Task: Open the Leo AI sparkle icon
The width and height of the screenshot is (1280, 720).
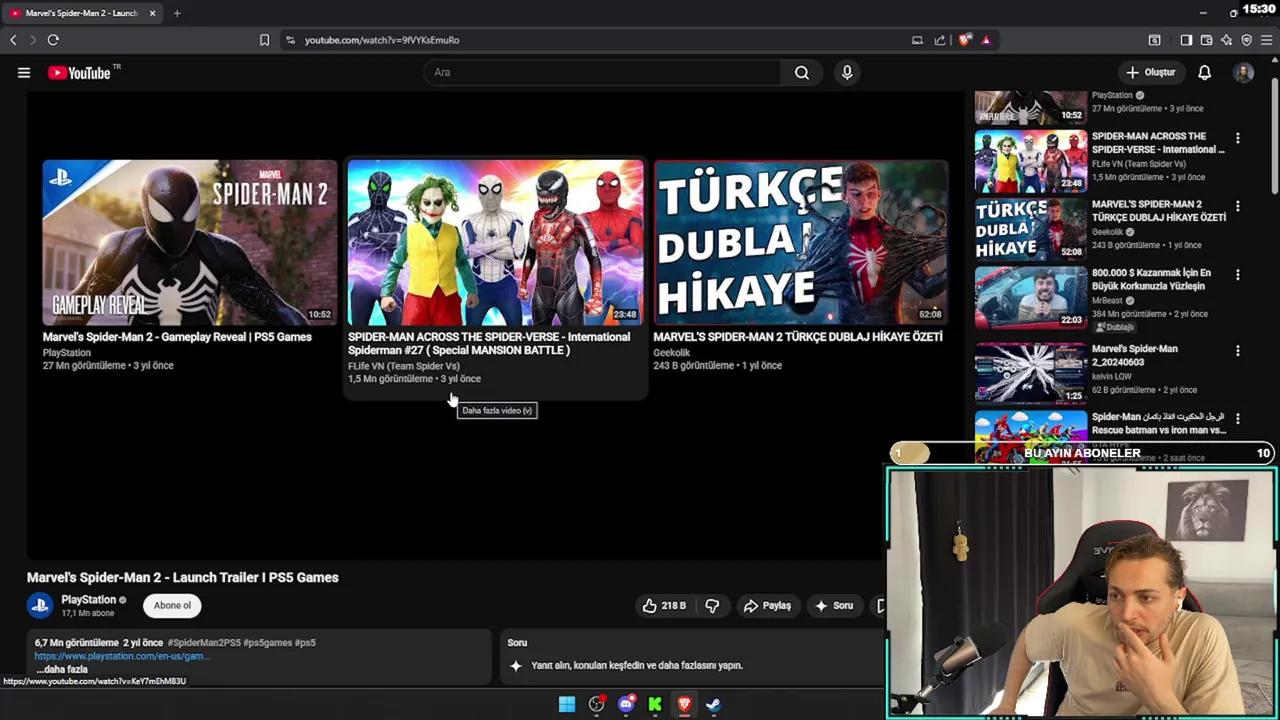Action: (x=1226, y=40)
